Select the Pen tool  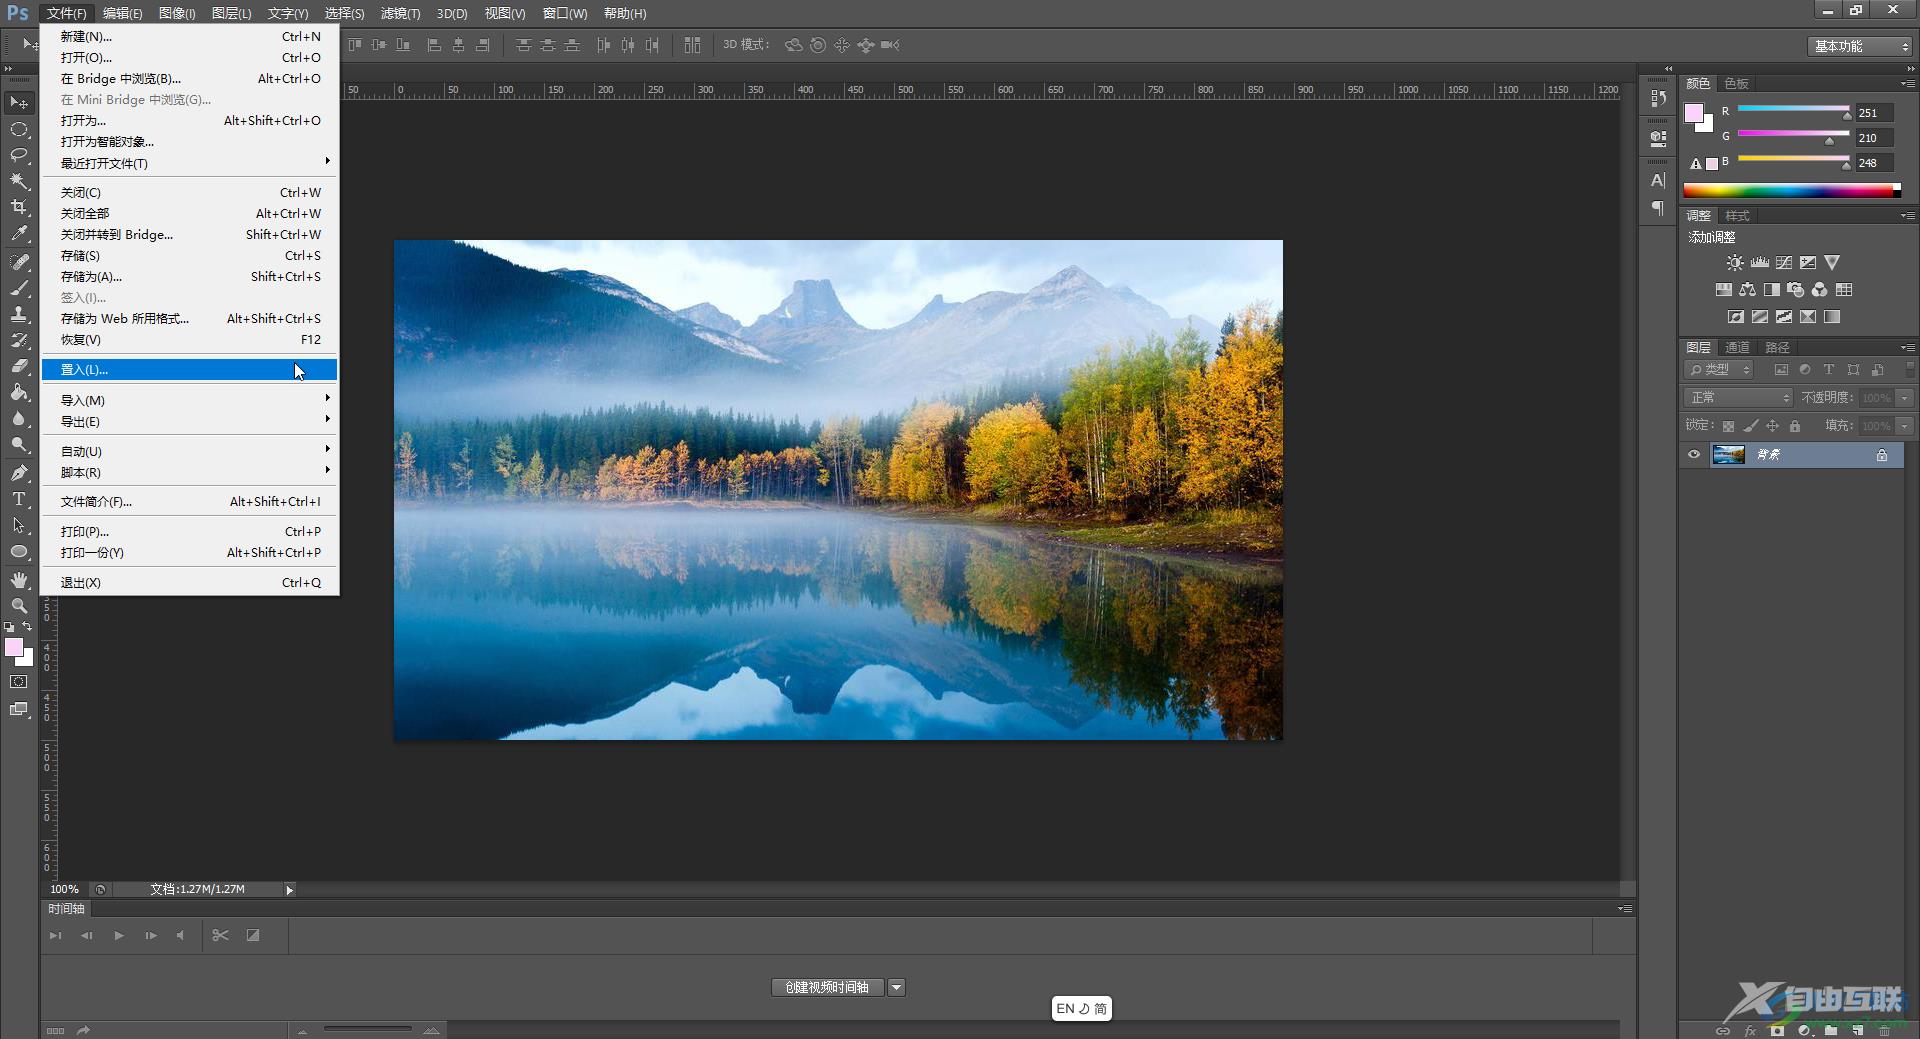pos(19,473)
